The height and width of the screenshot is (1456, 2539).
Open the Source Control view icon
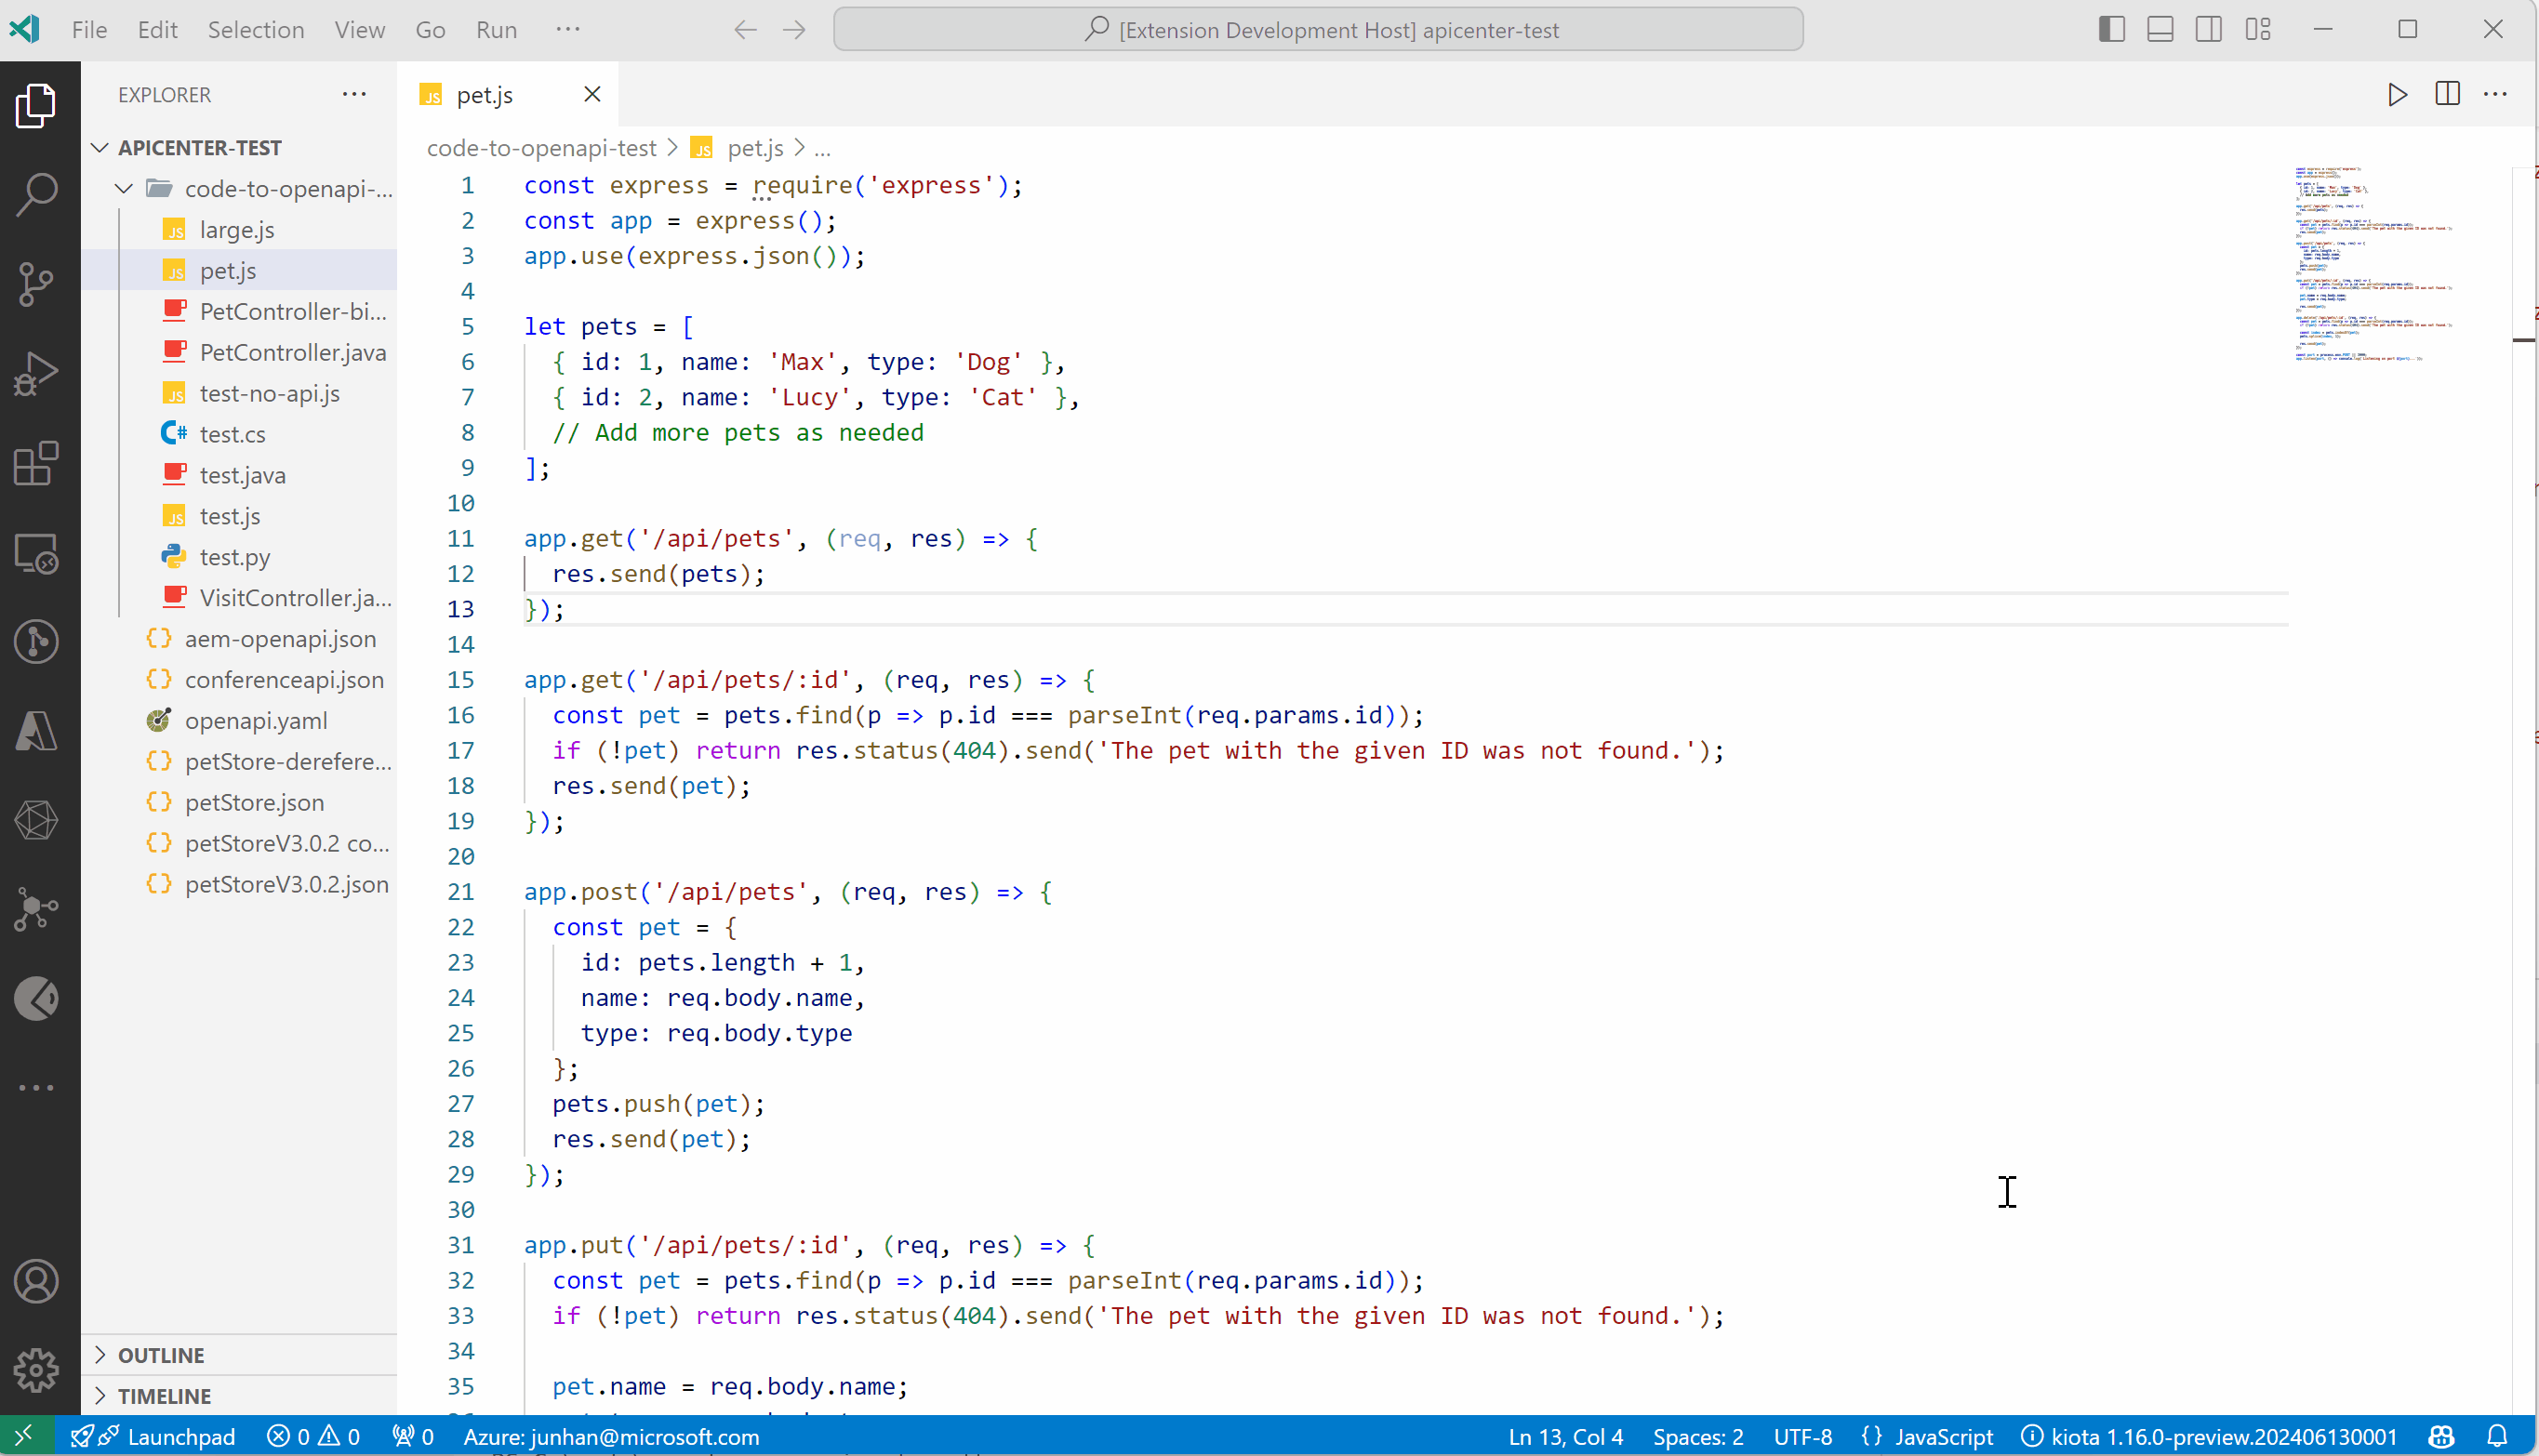pos(37,284)
